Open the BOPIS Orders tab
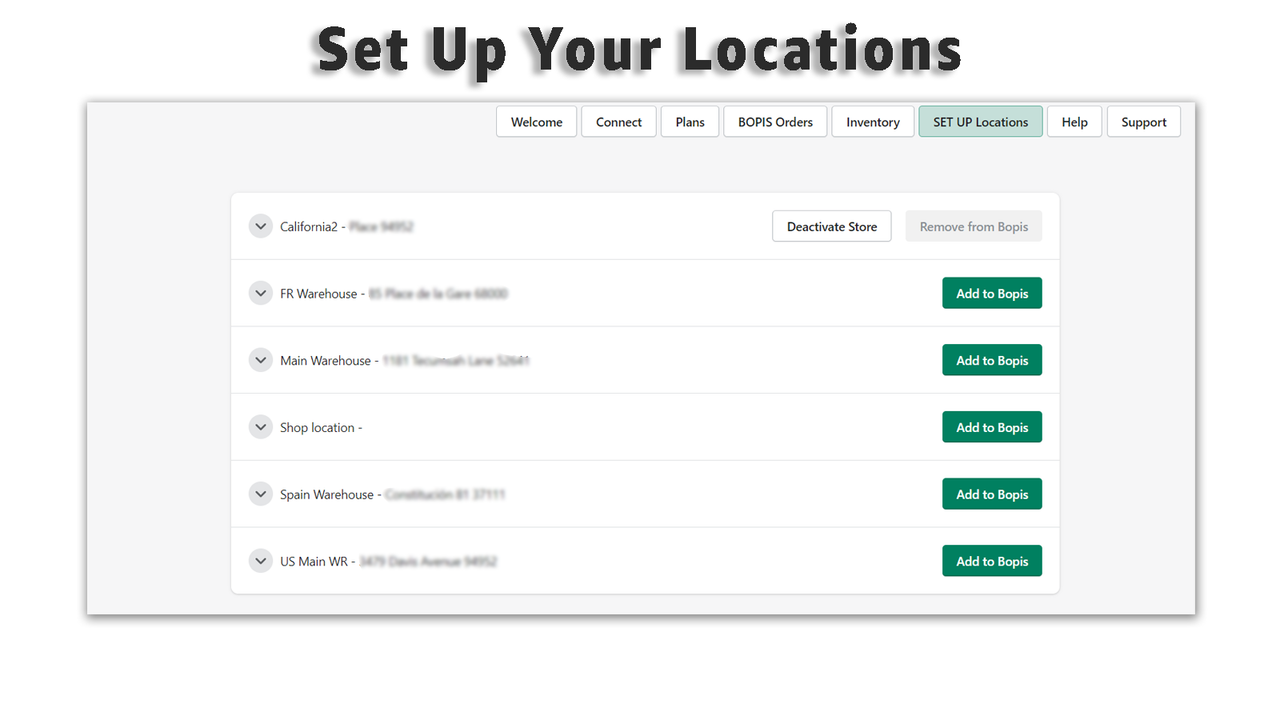This screenshot has height=720, width=1280. (x=774, y=121)
